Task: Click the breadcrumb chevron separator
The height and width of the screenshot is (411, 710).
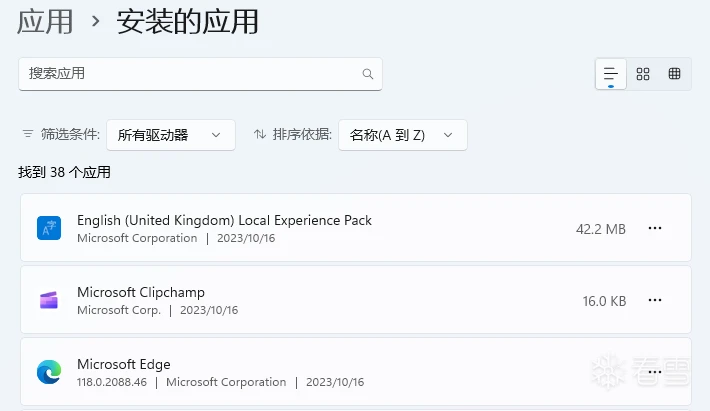Action: click(x=95, y=21)
